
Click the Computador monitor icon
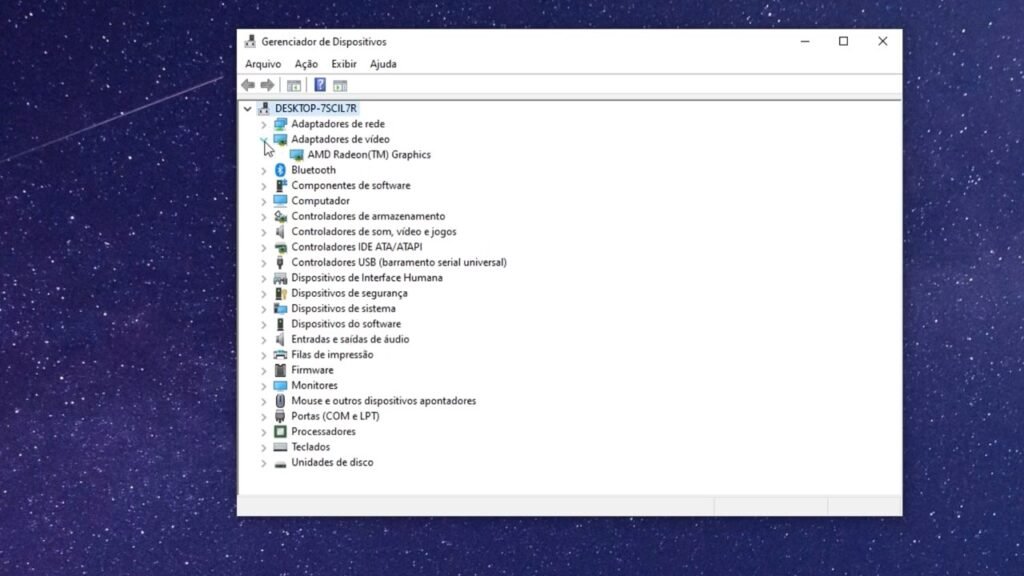tap(280, 200)
